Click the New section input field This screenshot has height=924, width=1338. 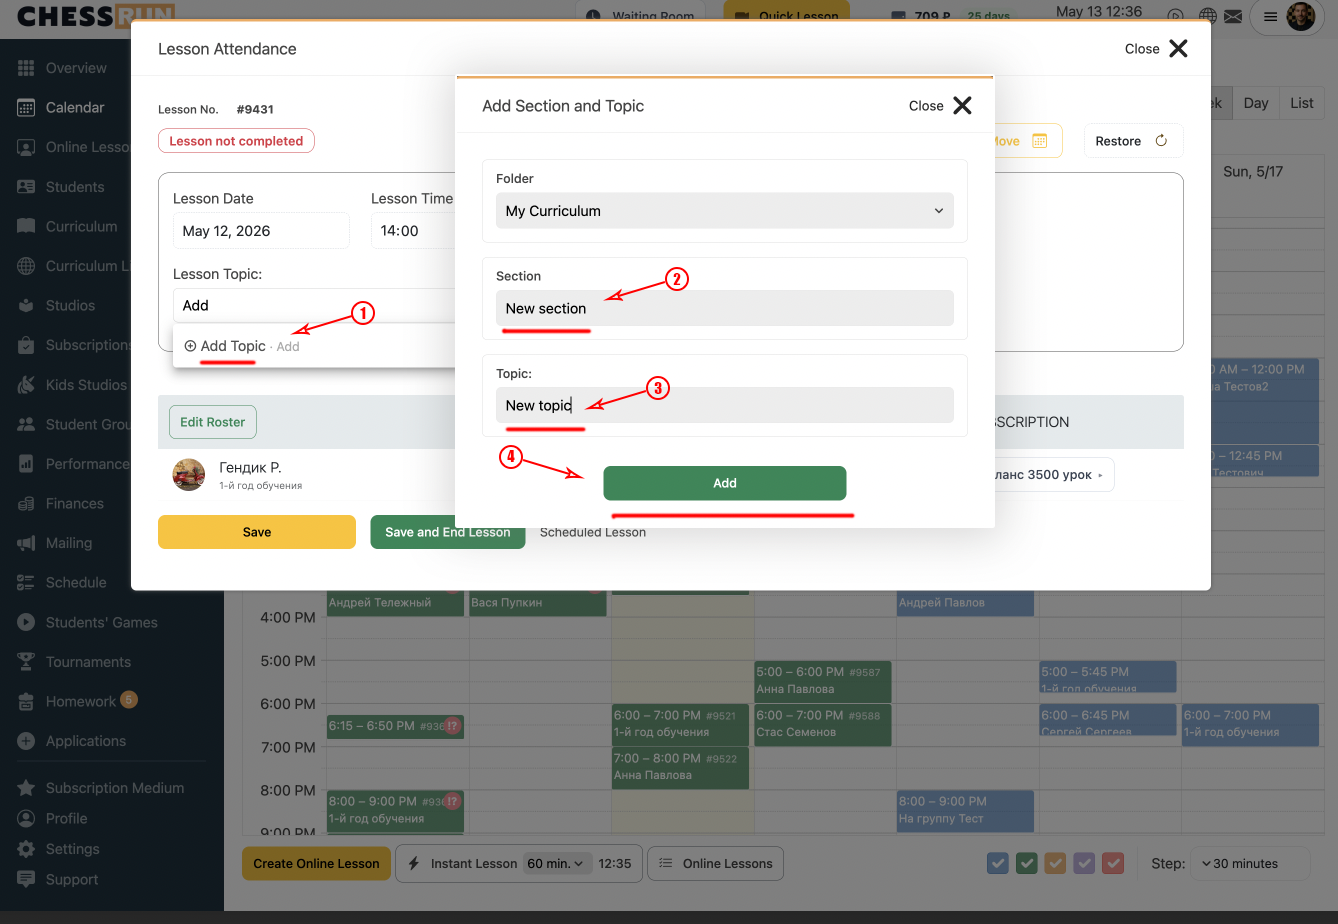tap(724, 308)
